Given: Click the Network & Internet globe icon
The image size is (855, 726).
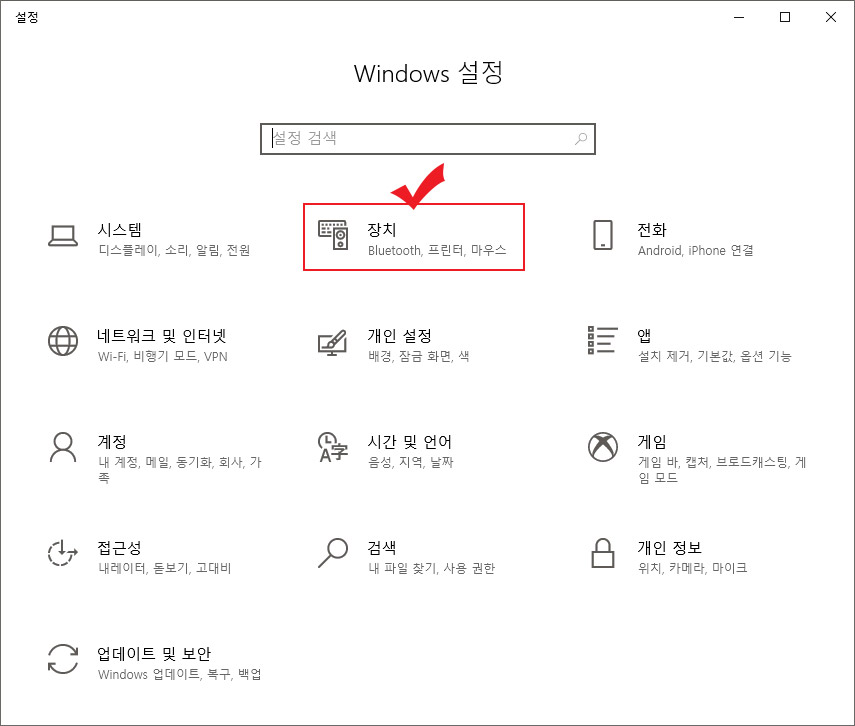Looking at the screenshot, I should coord(63,341).
